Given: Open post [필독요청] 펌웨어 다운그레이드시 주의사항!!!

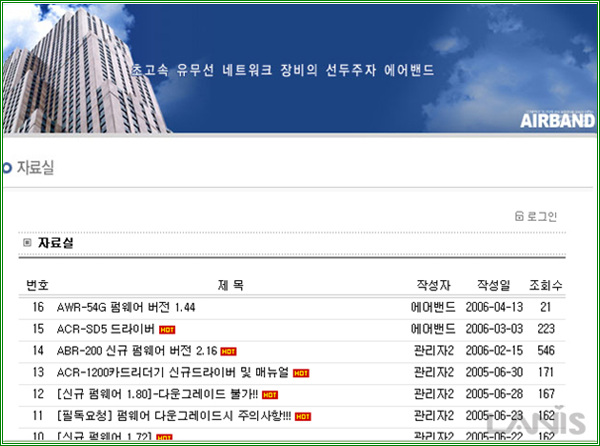Looking at the screenshot, I should [x=174, y=416].
